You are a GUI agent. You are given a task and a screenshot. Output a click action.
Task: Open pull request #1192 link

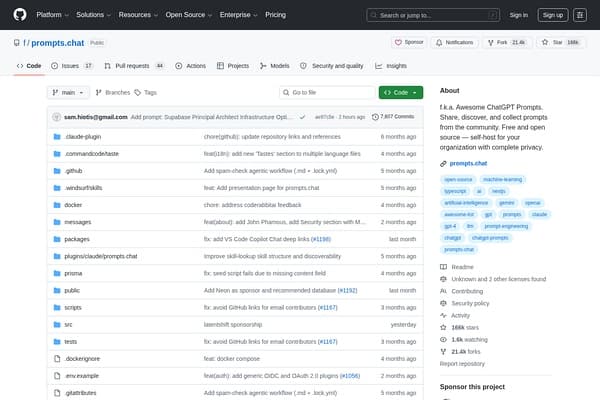[347, 291]
